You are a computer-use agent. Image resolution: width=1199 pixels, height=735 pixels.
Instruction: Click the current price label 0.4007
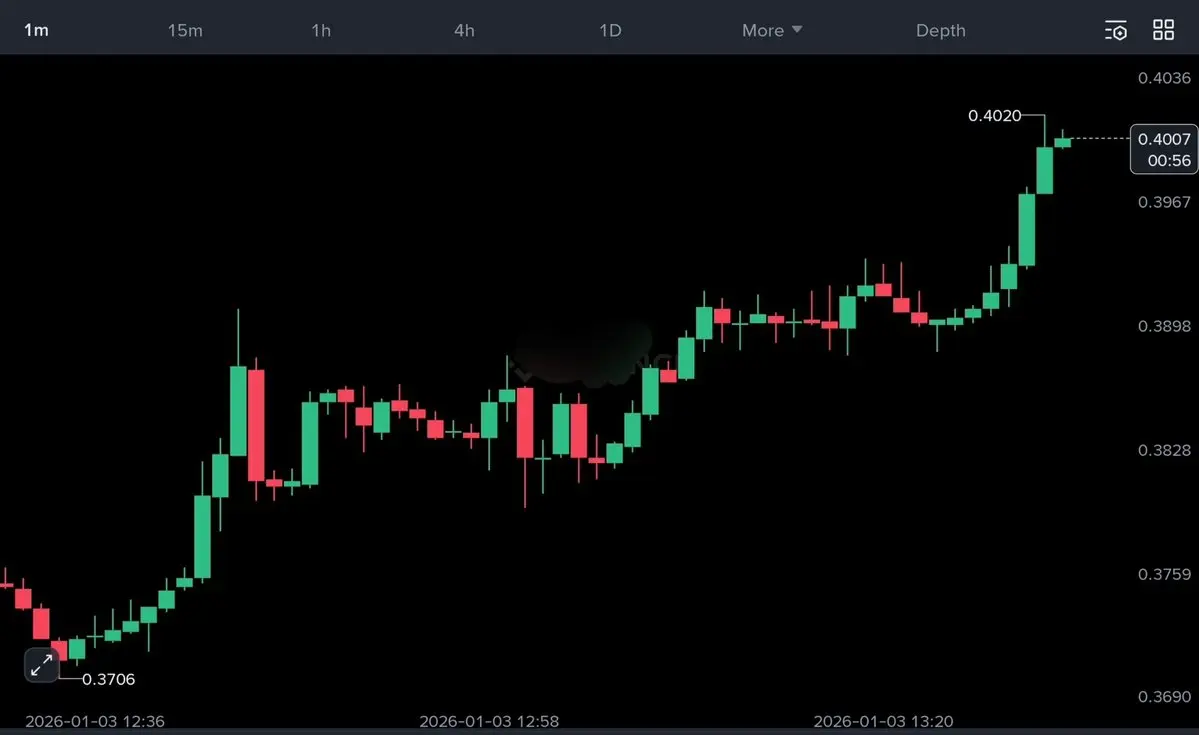tap(1164, 139)
